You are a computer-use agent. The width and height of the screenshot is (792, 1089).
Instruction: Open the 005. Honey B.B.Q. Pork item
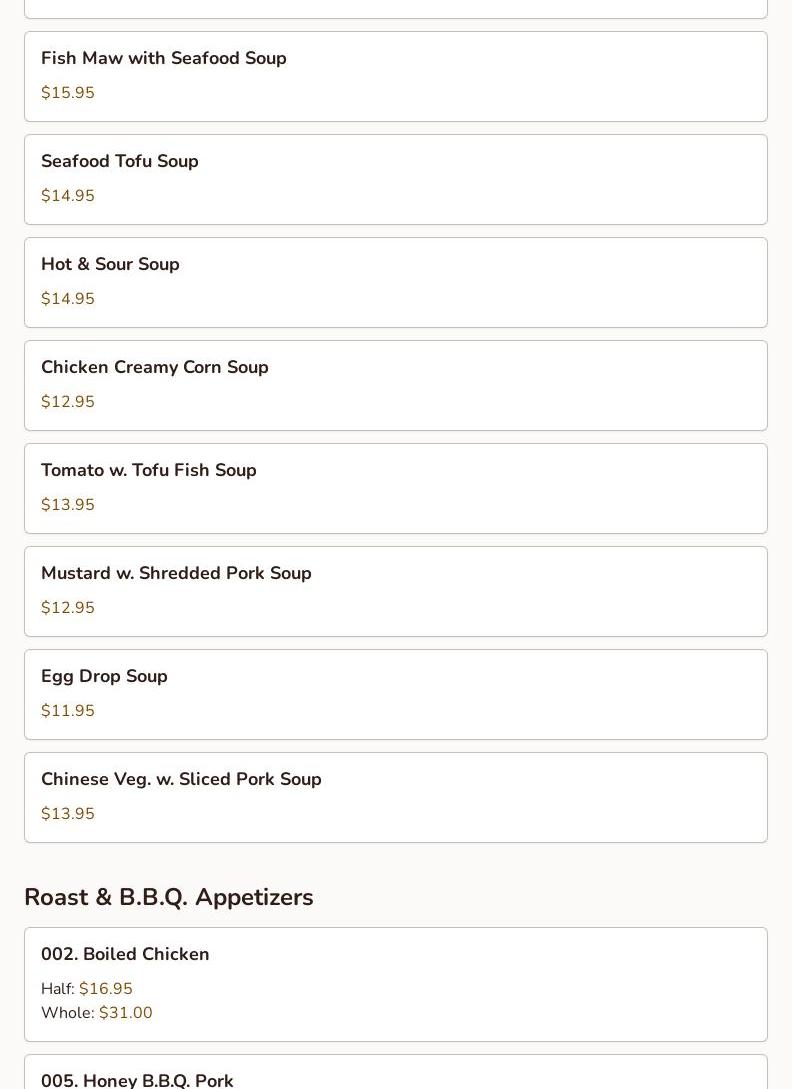(x=137, y=1079)
